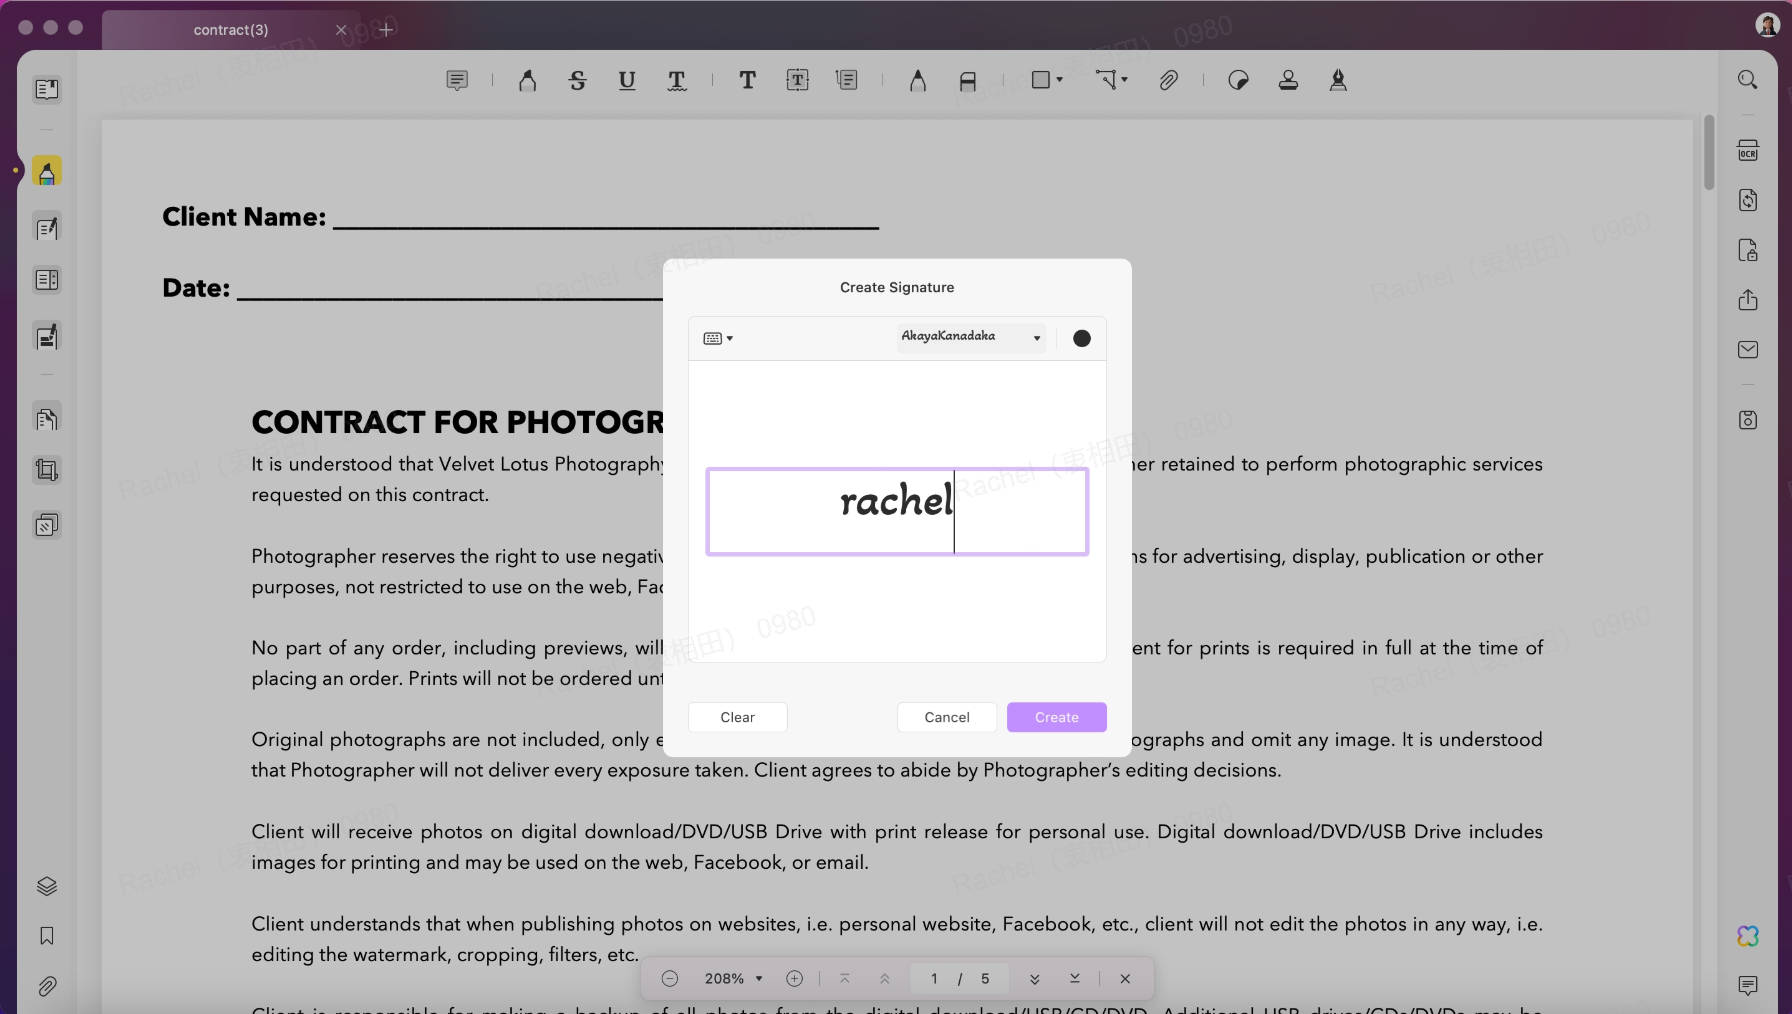Screen dimensions: 1792x1014
Task: Open the fill and sign mode icon
Action: coord(47,336)
